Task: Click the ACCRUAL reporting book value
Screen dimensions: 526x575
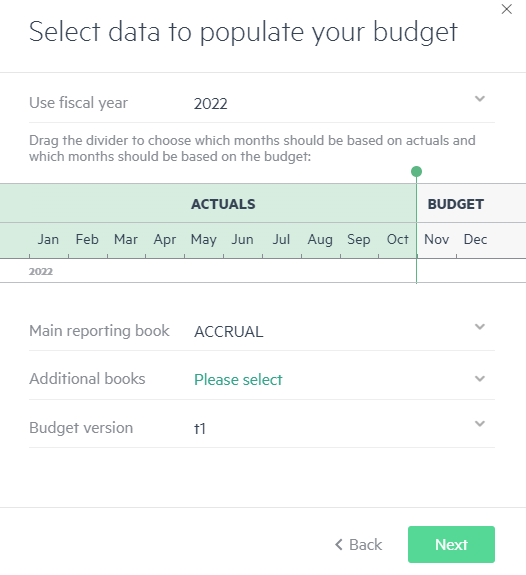Action: pyautogui.click(x=229, y=332)
